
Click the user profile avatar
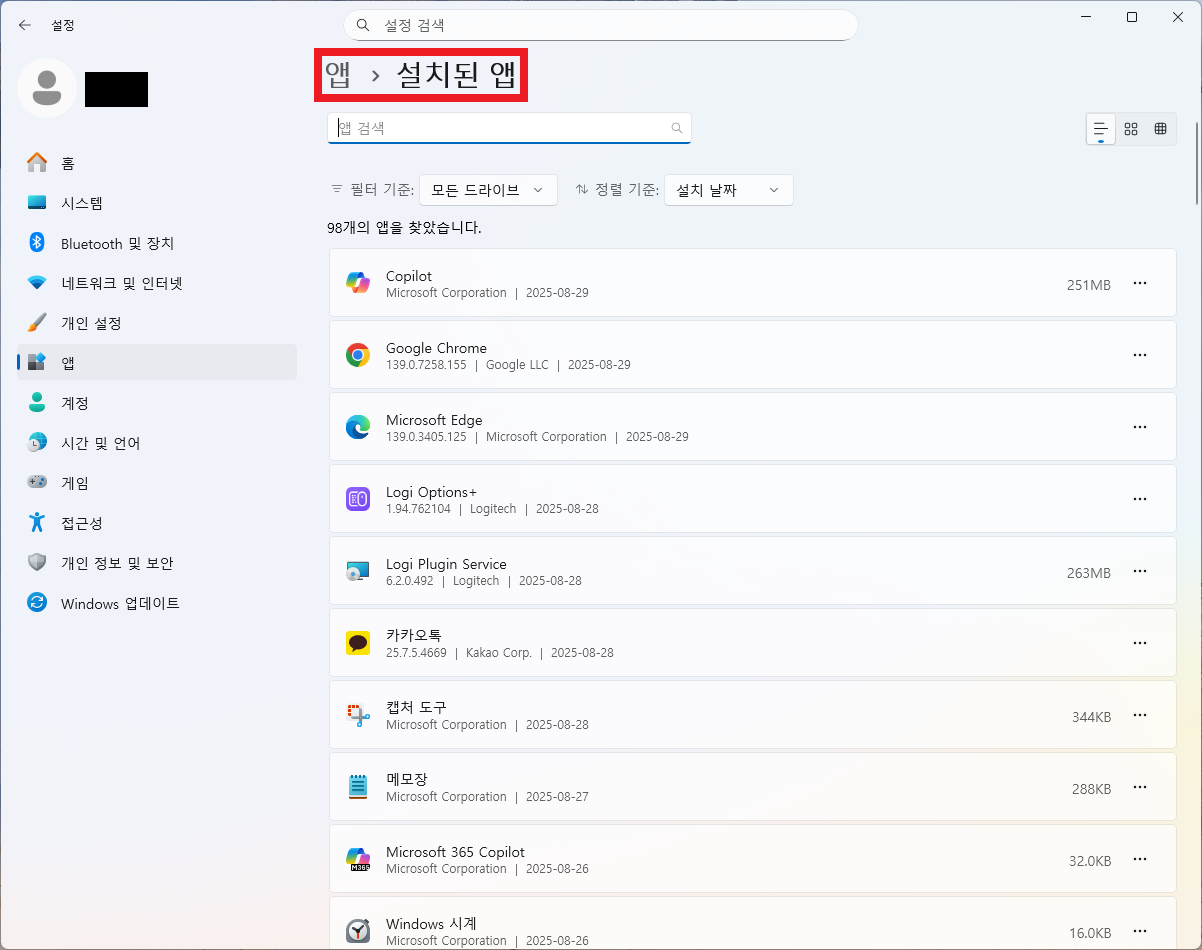(46, 88)
